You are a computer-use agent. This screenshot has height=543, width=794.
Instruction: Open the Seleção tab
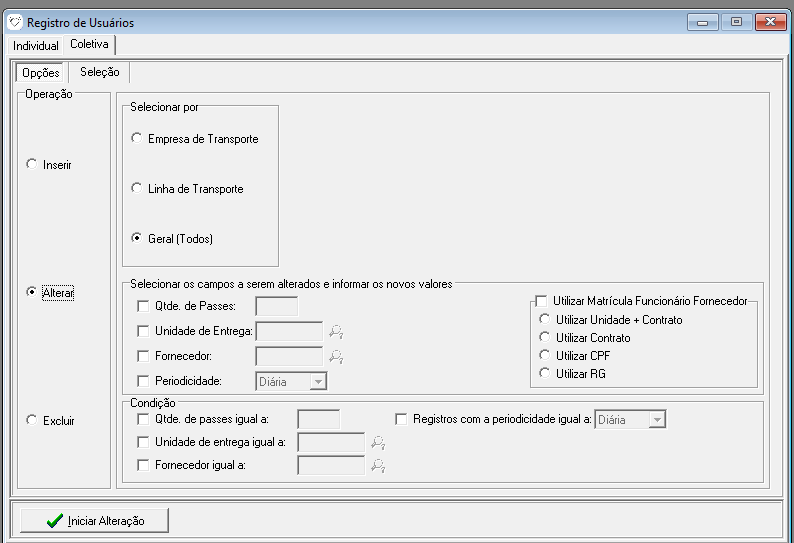[100, 72]
